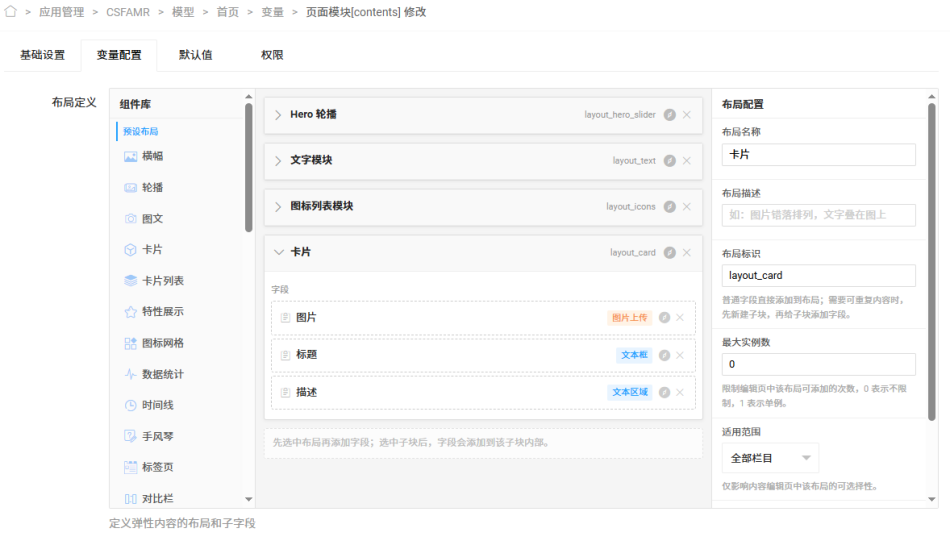
Task: Remove the 卡片 layout_card layout
Action: click(686, 253)
